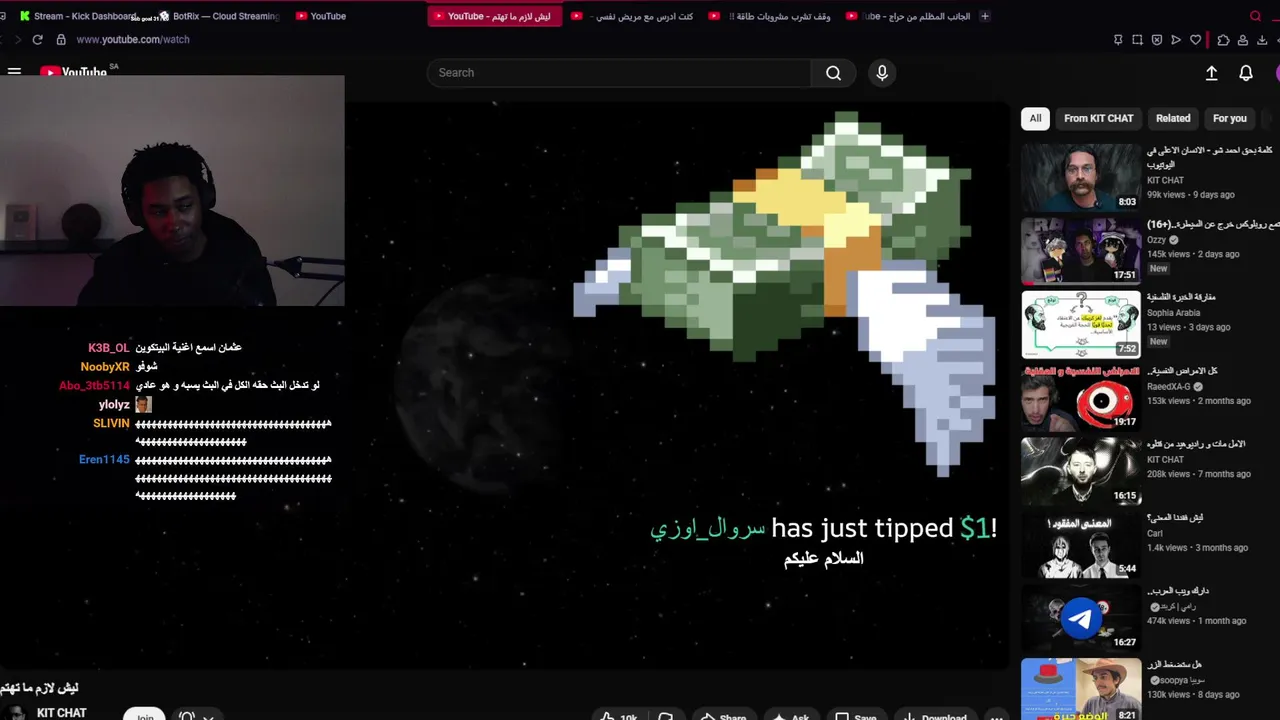The width and height of the screenshot is (1280, 720).
Task: Select the For you filter chip
Action: pos(1230,118)
